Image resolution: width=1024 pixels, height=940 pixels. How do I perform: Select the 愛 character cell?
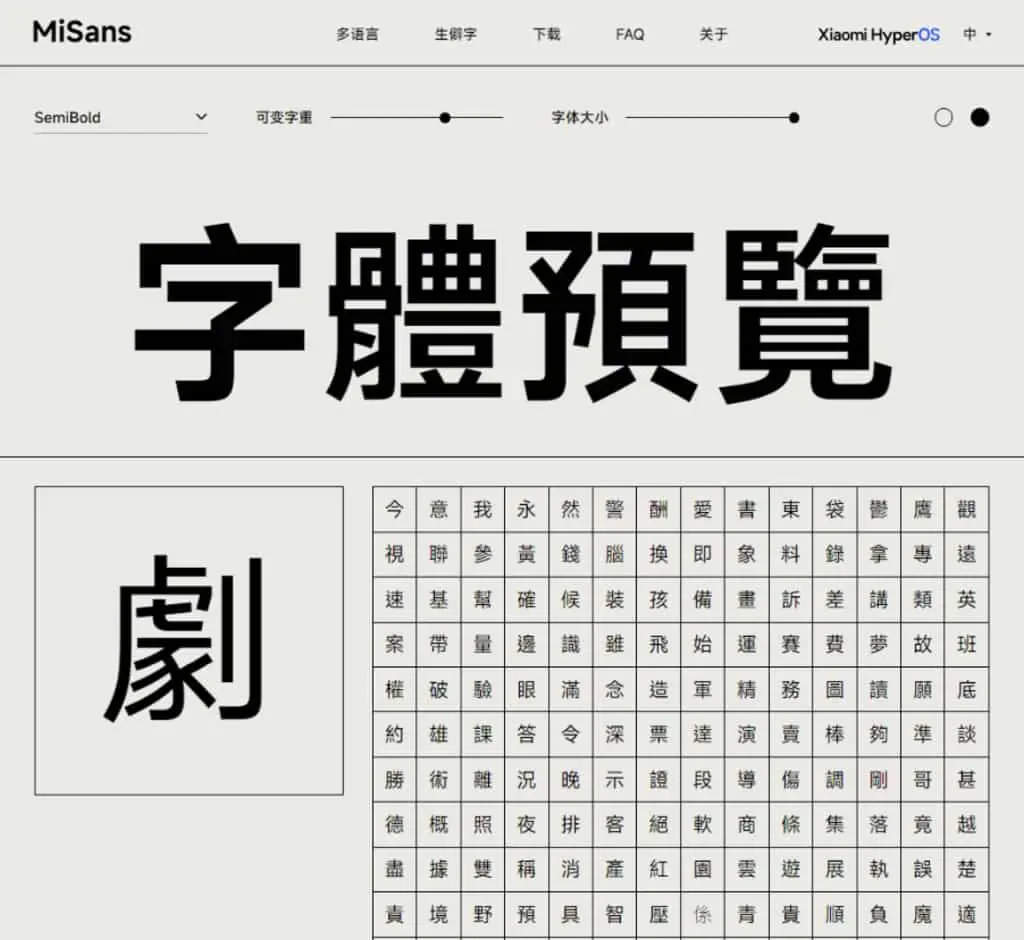(703, 509)
